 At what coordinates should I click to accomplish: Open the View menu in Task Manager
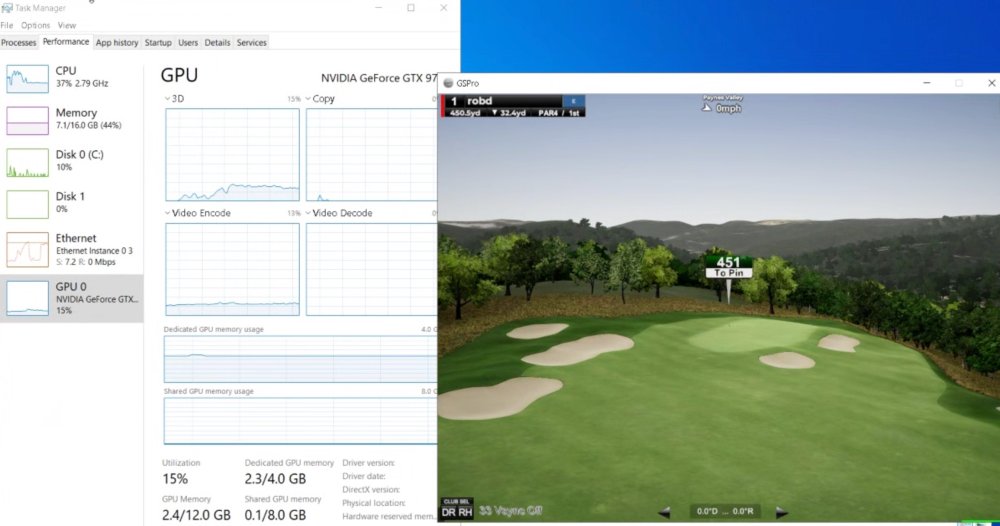(67, 26)
